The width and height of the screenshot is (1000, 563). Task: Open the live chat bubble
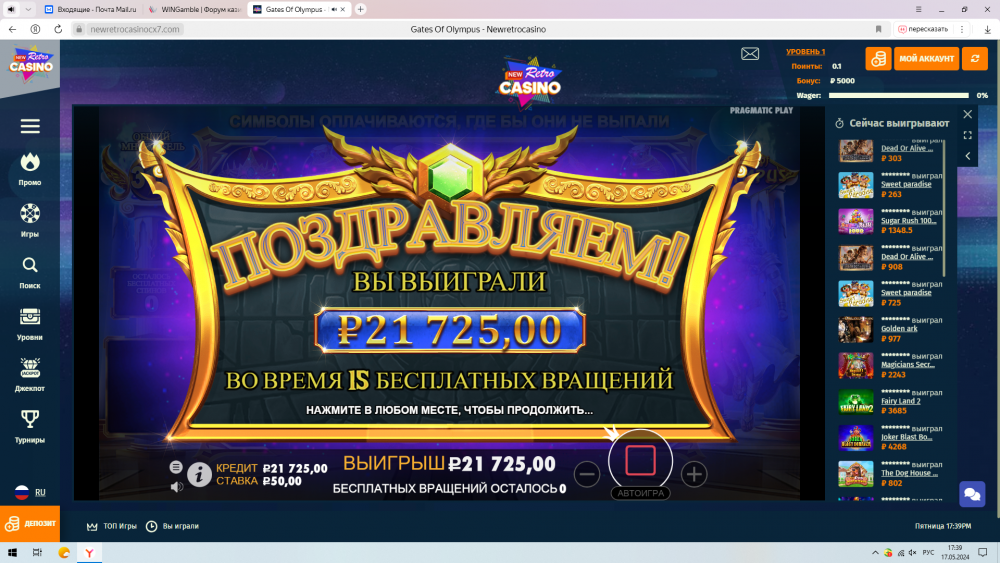(972, 494)
